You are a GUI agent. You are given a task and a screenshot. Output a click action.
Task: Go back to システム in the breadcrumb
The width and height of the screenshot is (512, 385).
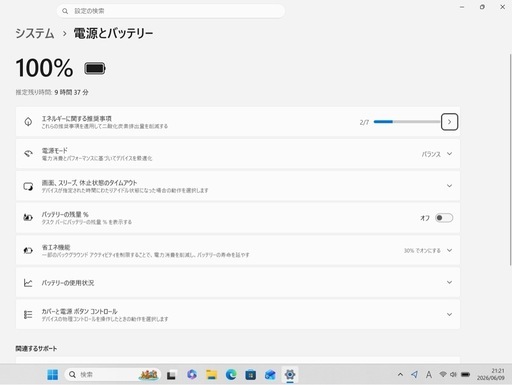tap(35, 33)
